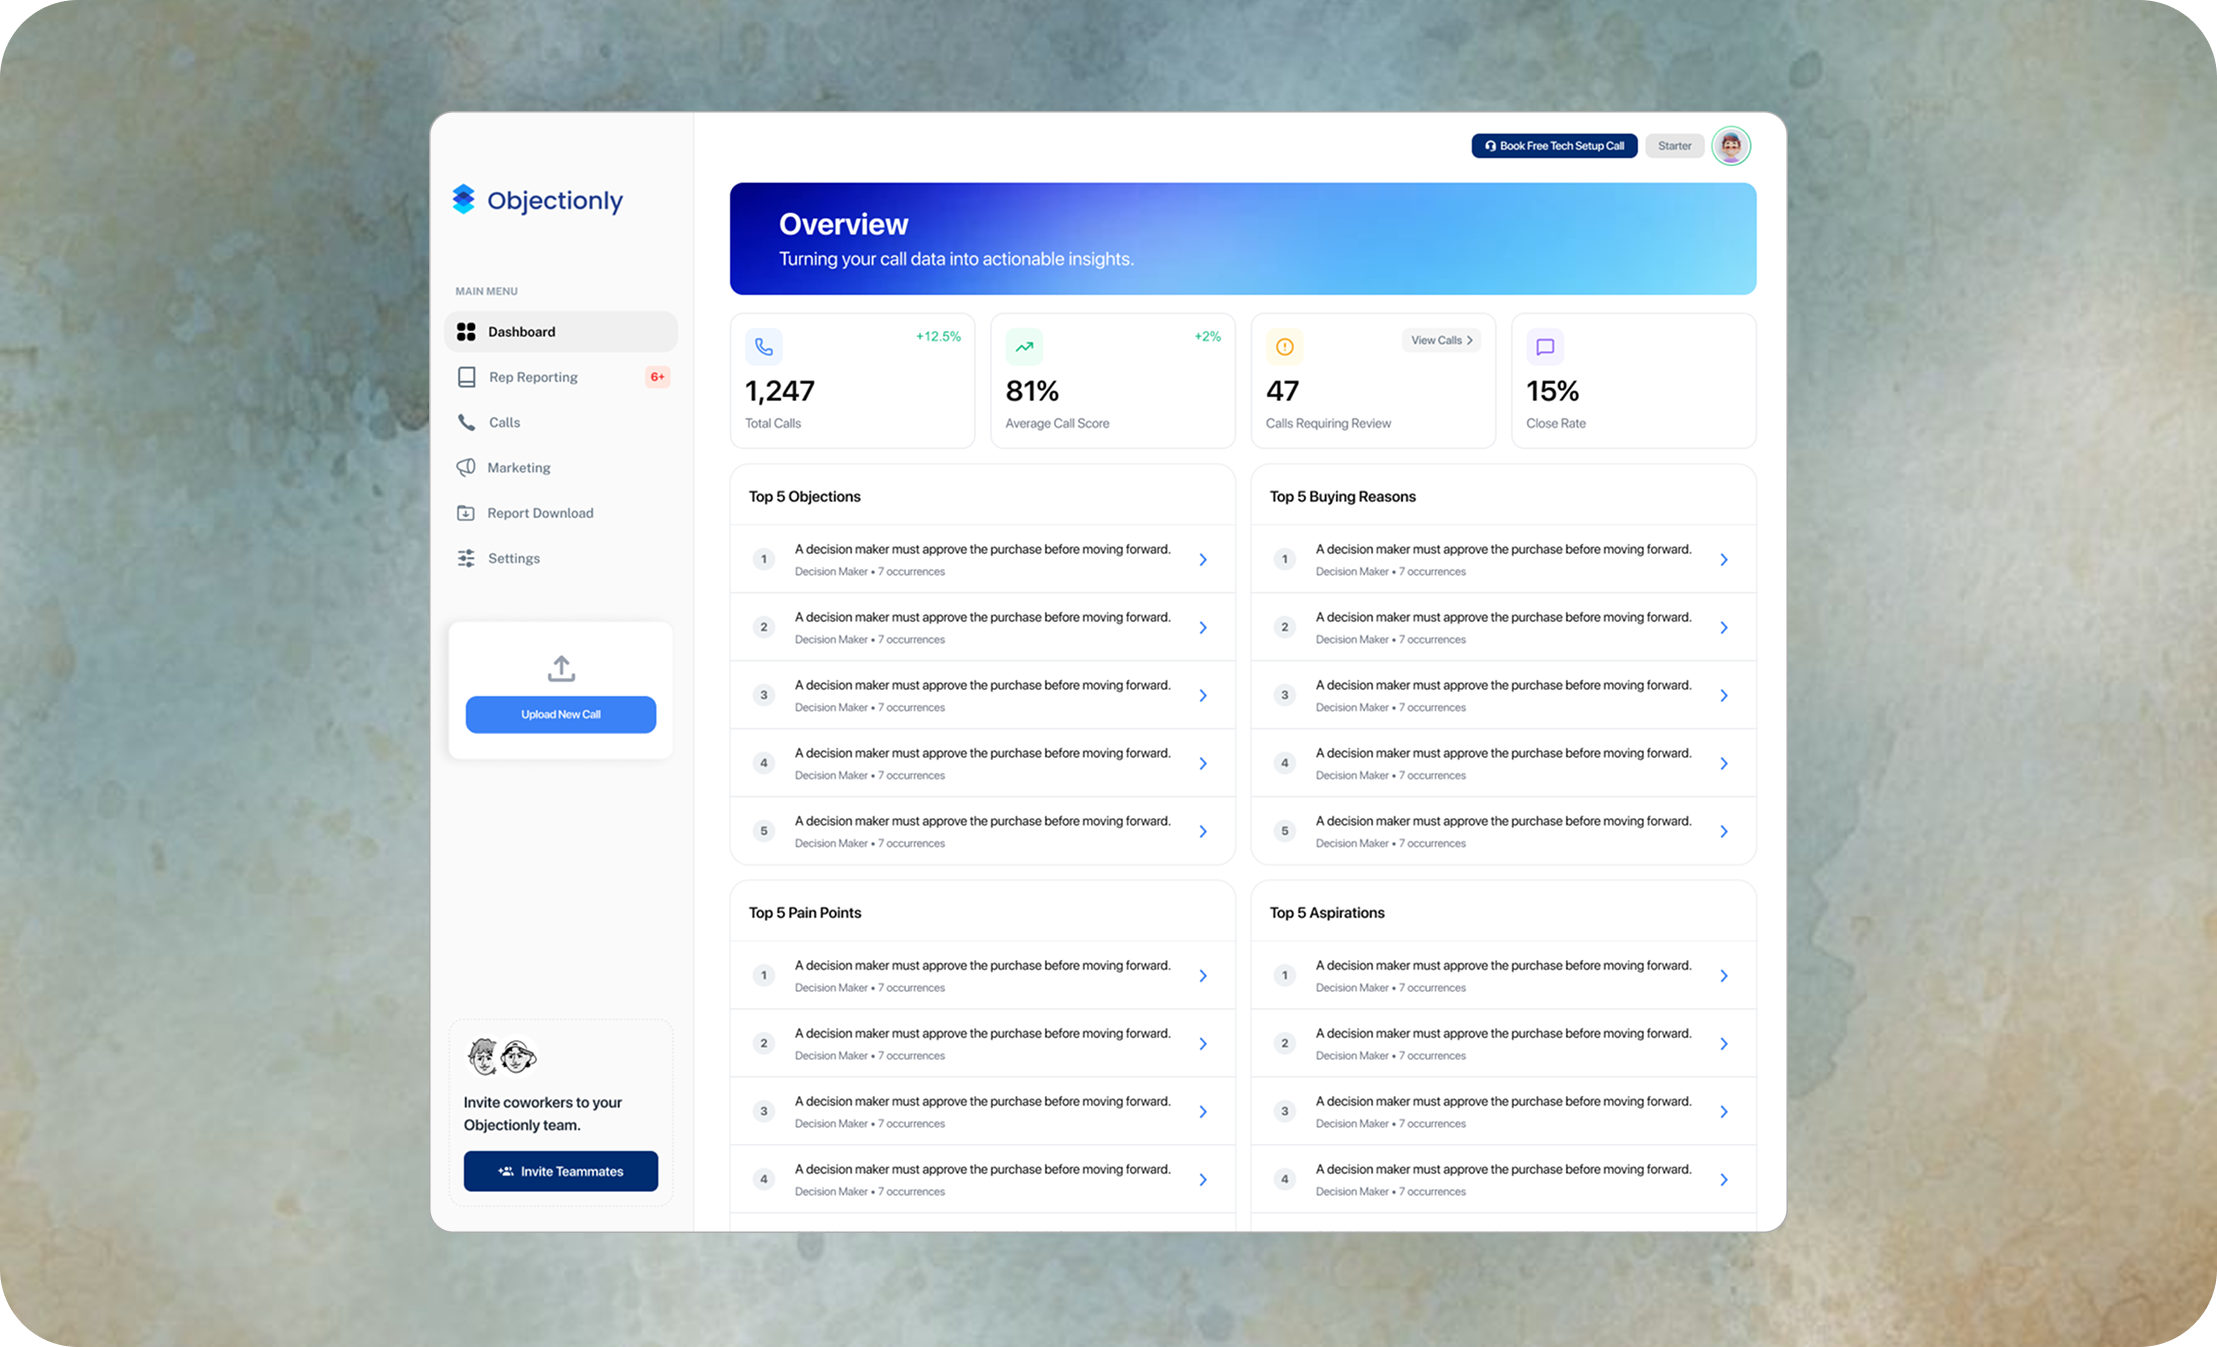
Task: Expand fourth Top 5 Aspirations chevron
Action: click(1724, 1180)
